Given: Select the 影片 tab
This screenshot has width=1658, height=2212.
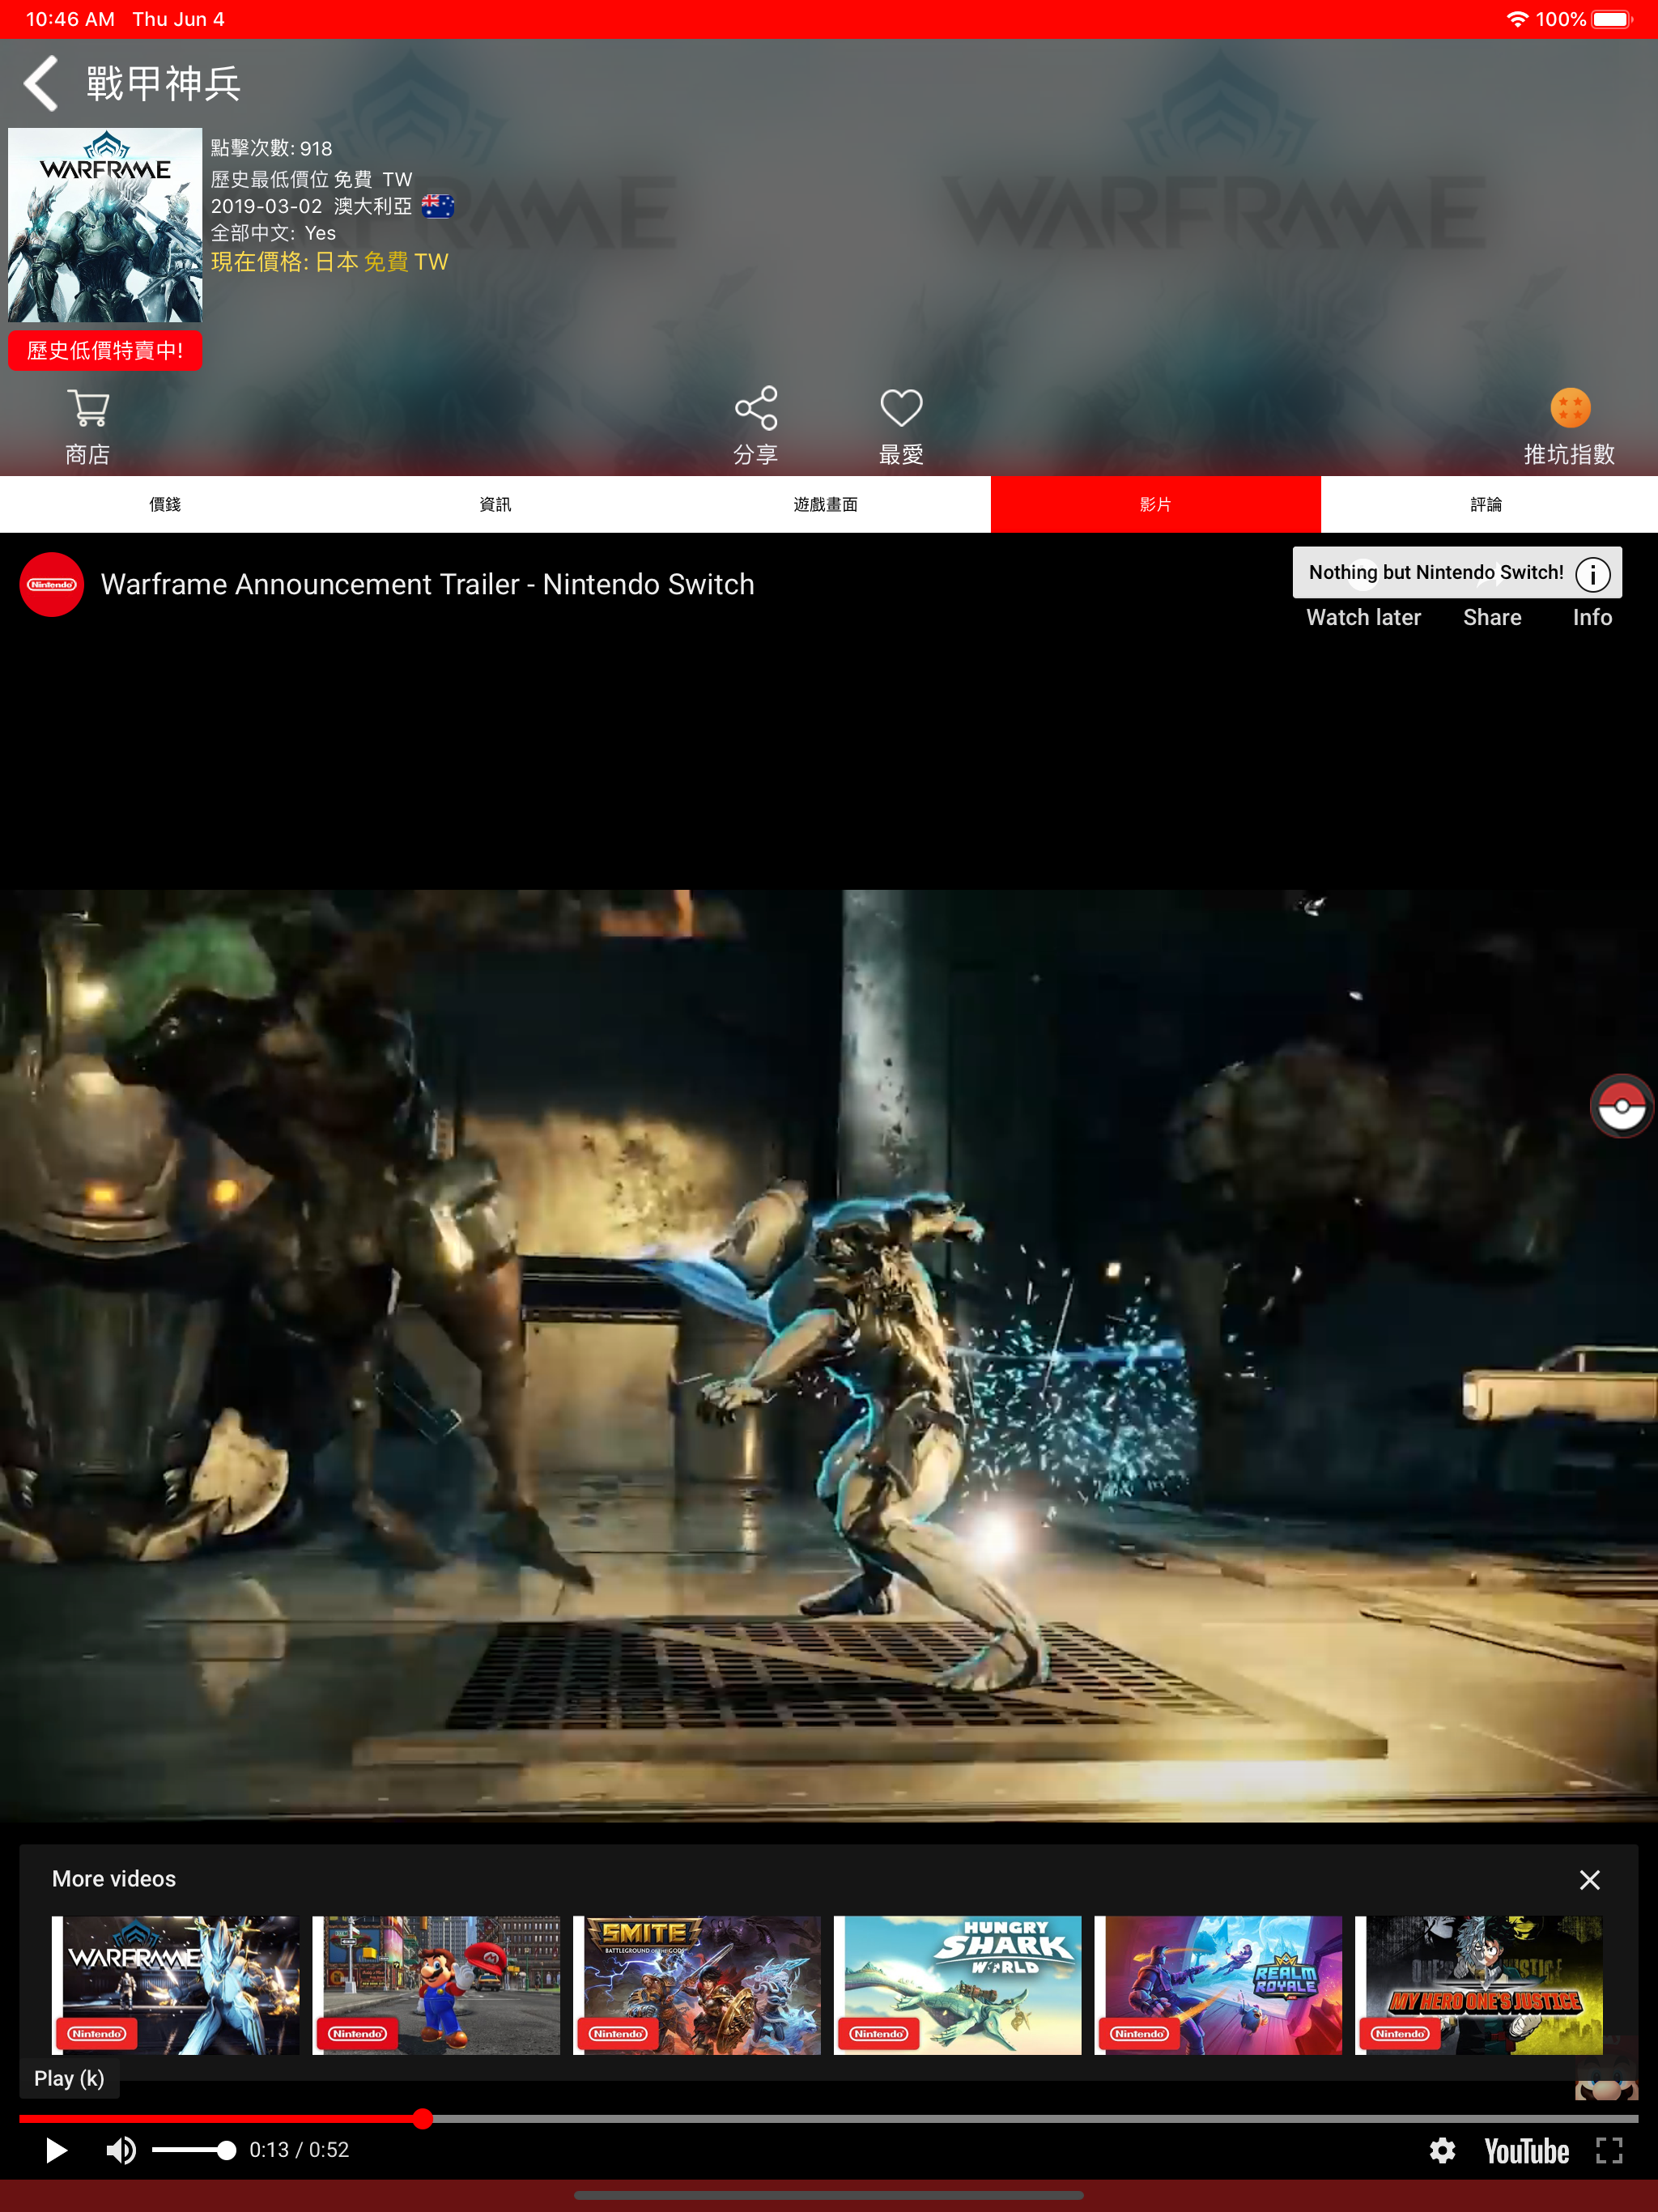Looking at the screenshot, I should point(1156,505).
